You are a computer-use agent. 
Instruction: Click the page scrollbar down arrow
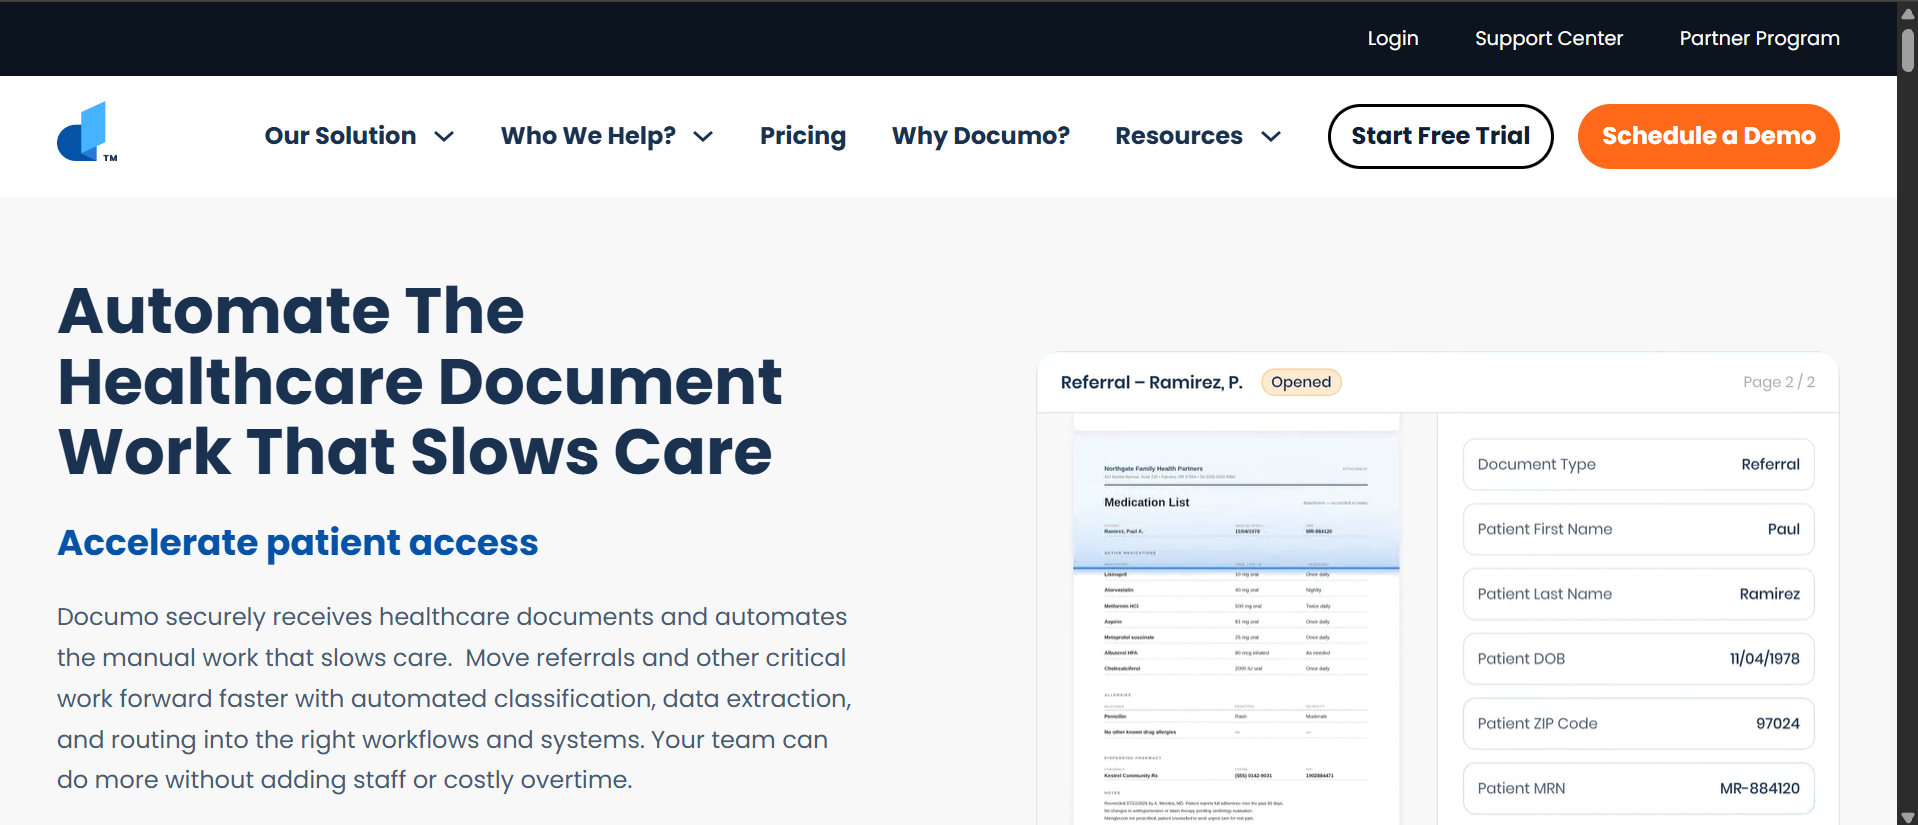[1908, 816]
